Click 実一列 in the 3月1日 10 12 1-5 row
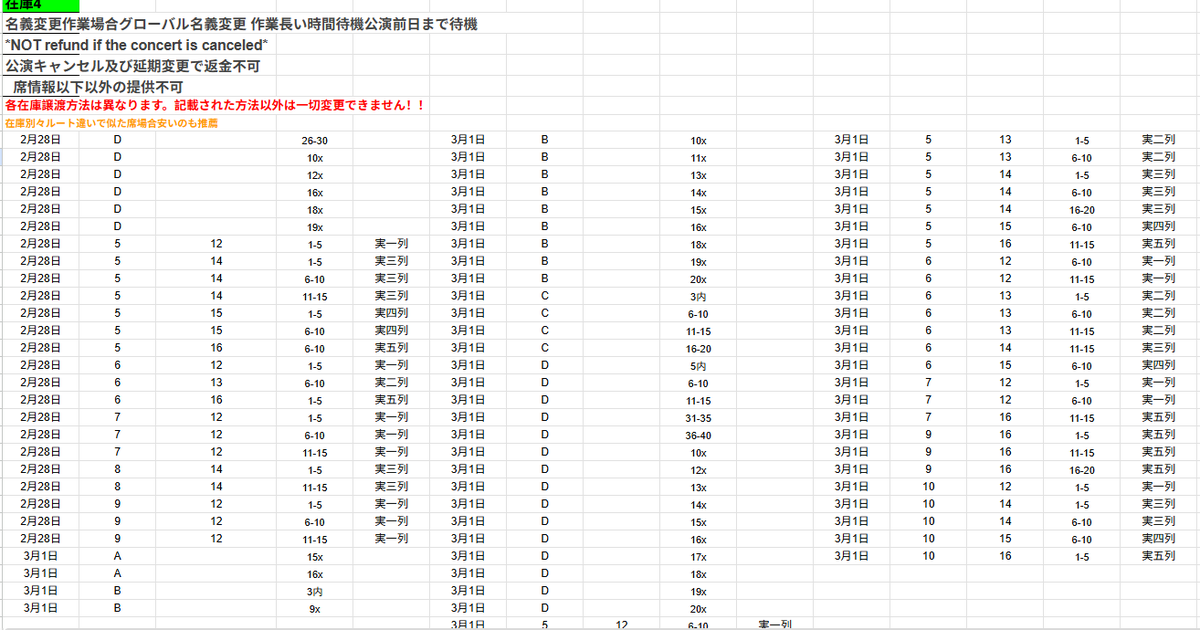Screen dimensions: 1200x630 1159,487
